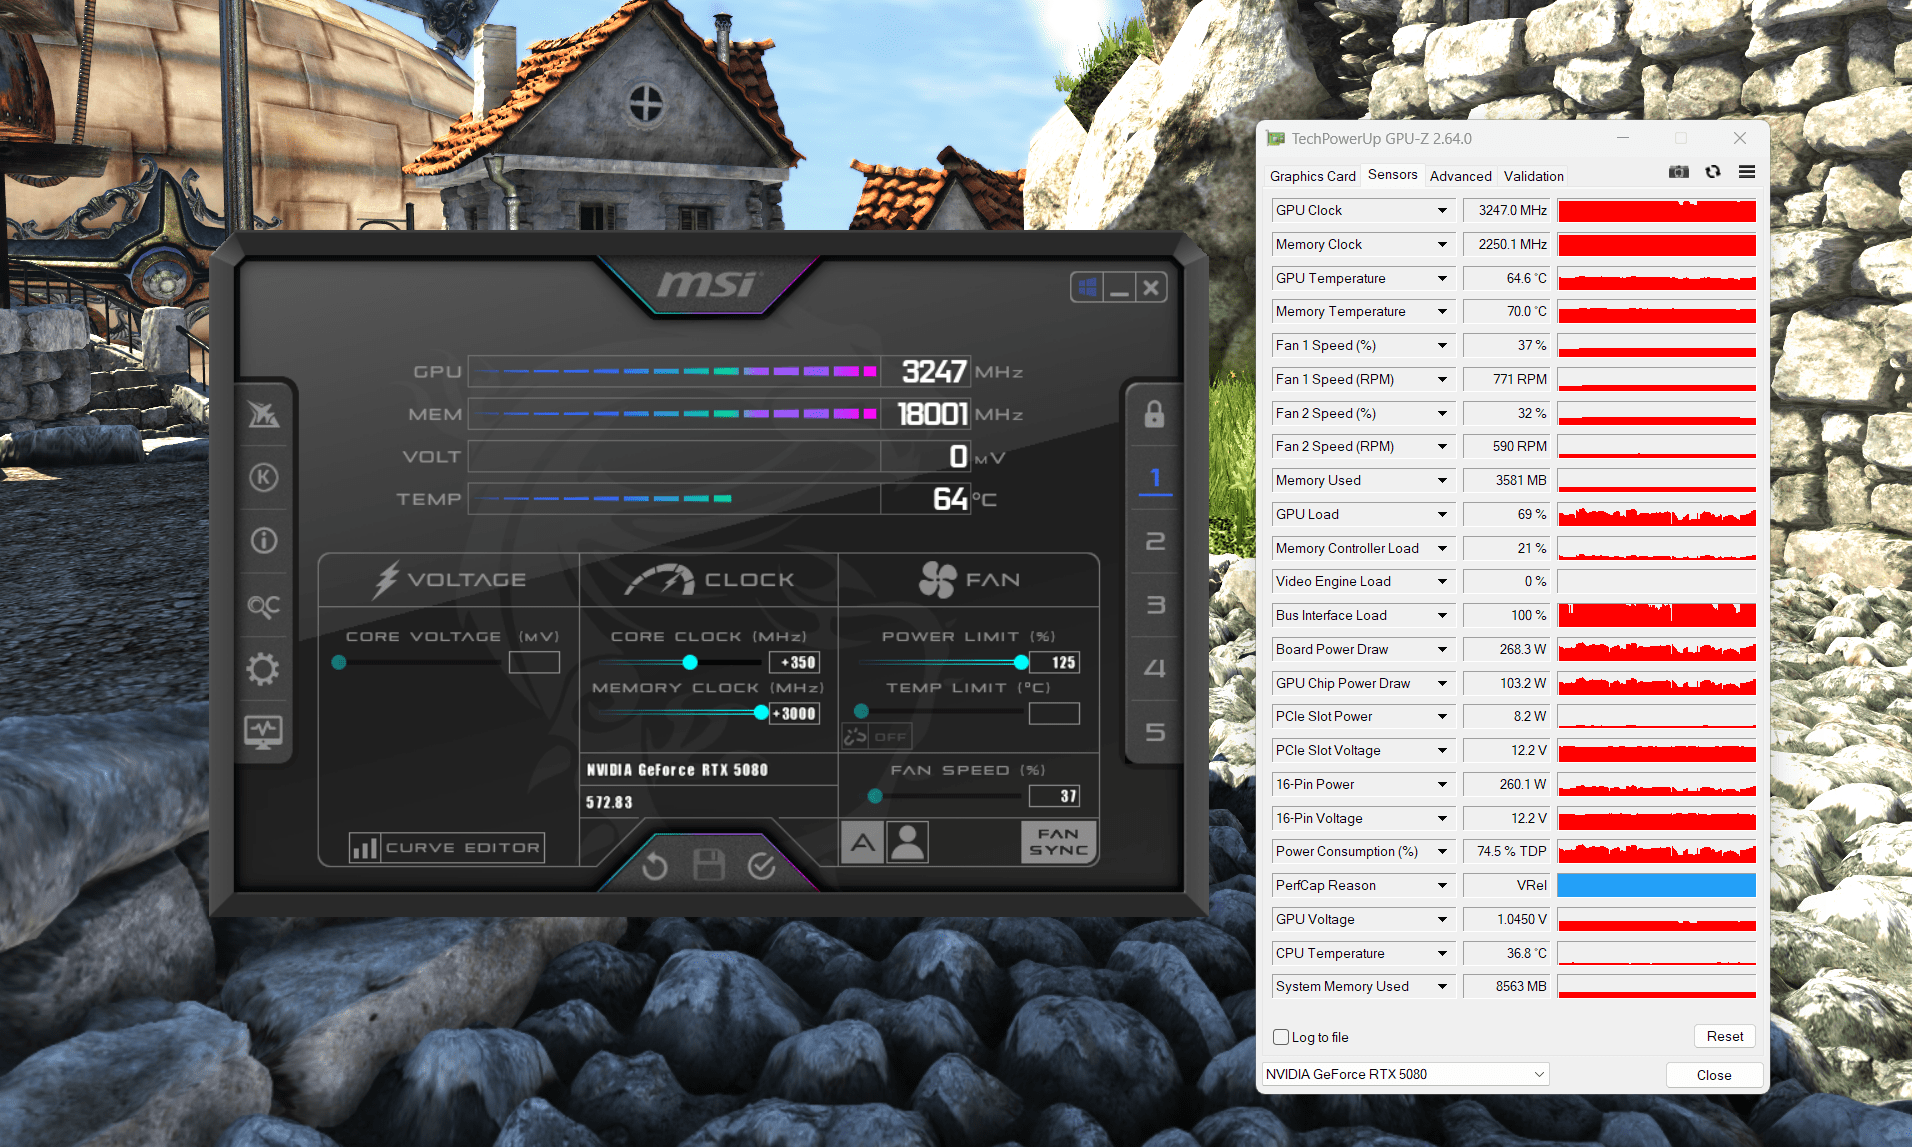Open the hardware monitor icon in Afterburner
This screenshot has width=1912, height=1147.
tap(263, 732)
